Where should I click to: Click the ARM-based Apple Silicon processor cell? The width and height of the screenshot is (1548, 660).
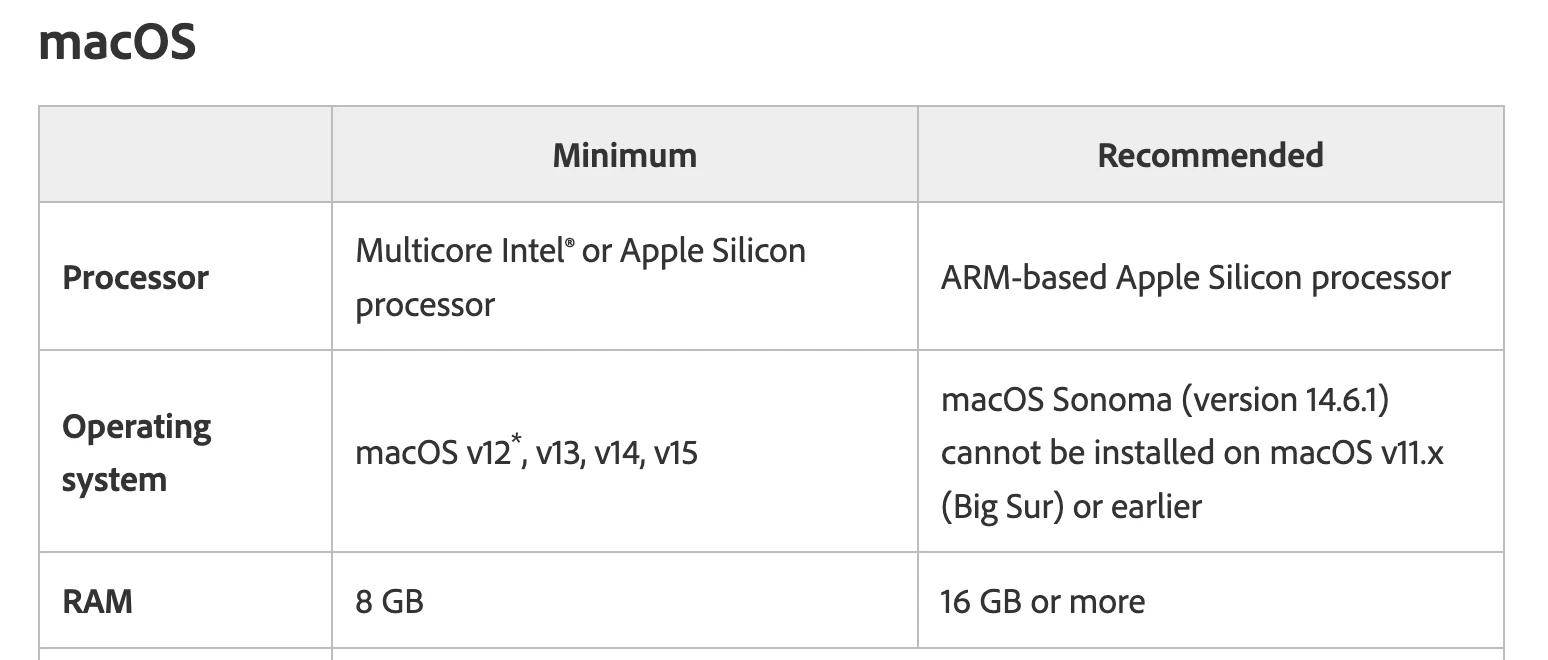point(1195,278)
